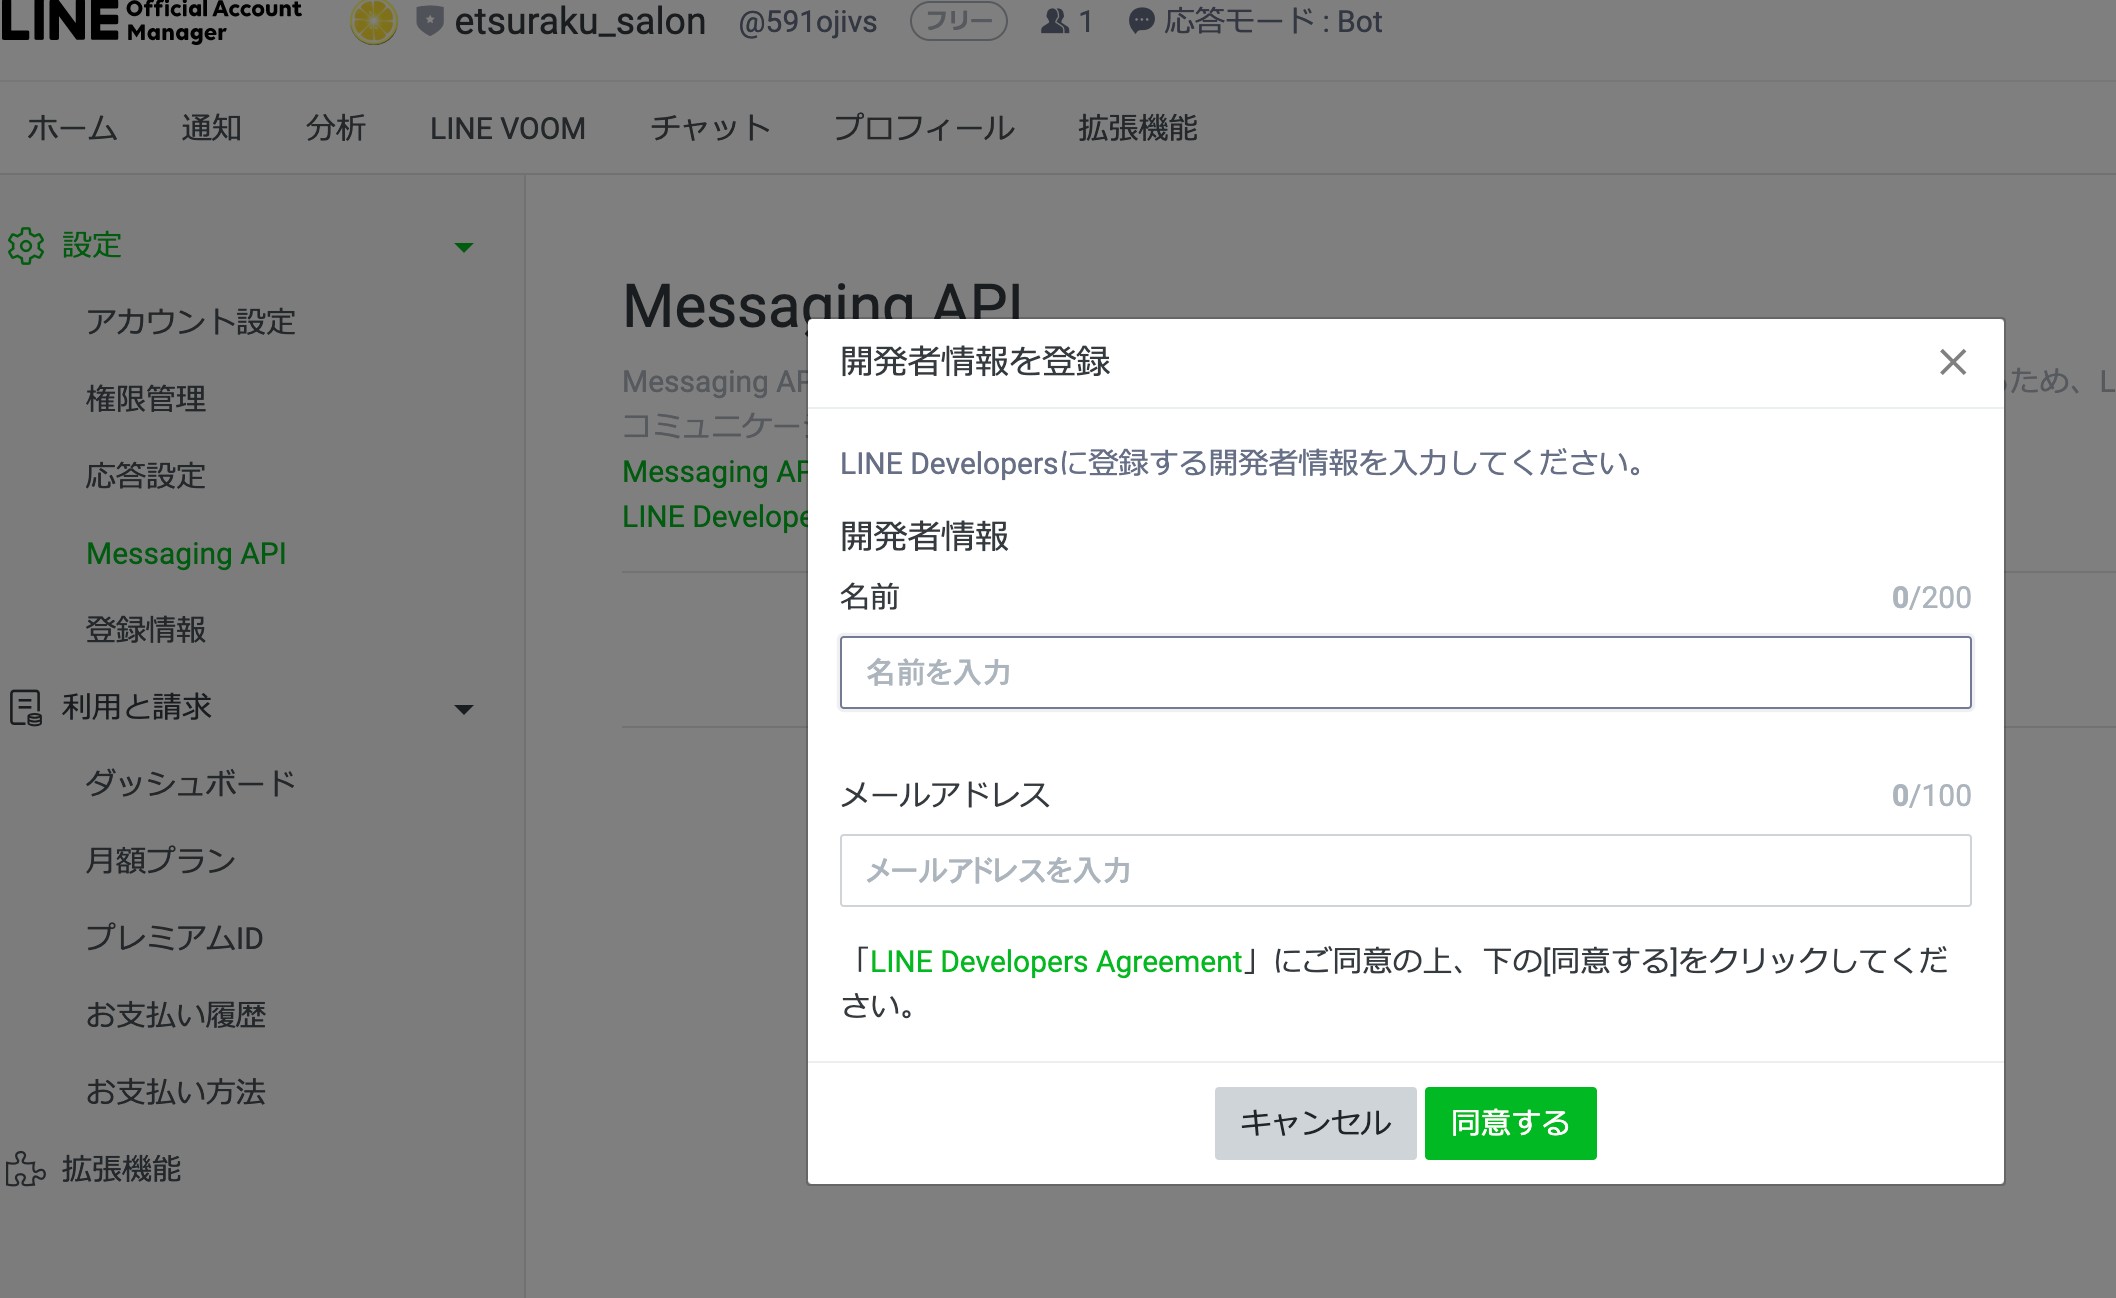Collapse the 利用と請求 section arrow
The height and width of the screenshot is (1298, 2116).
(463, 710)
